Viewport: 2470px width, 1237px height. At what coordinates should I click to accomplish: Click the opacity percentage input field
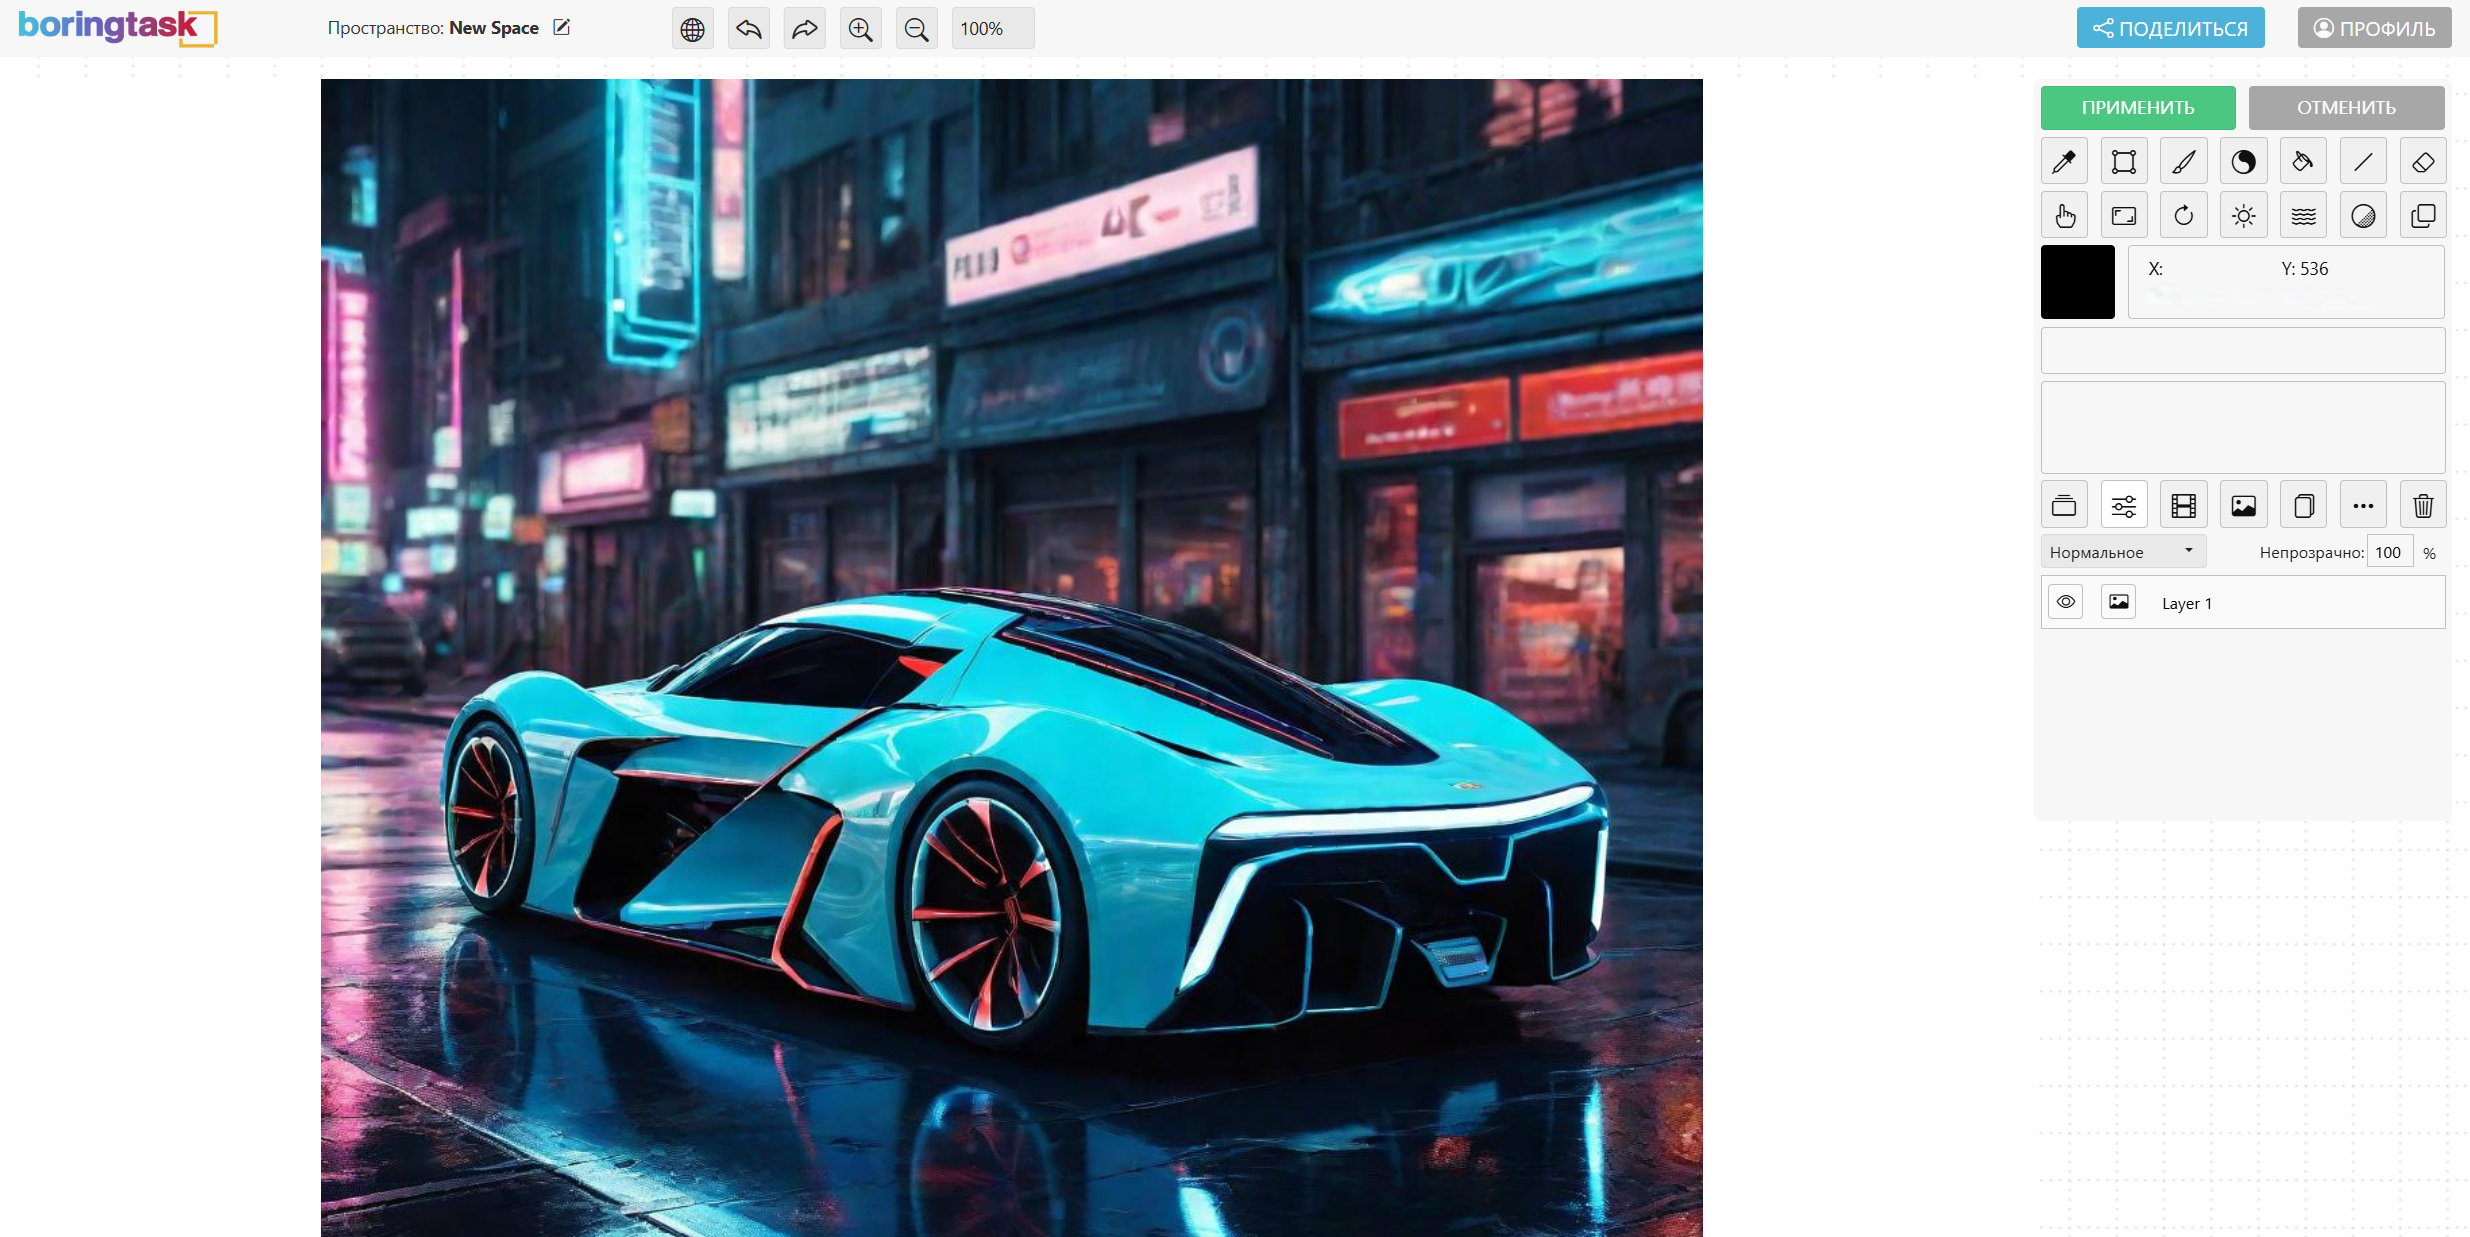point(2388,552)
